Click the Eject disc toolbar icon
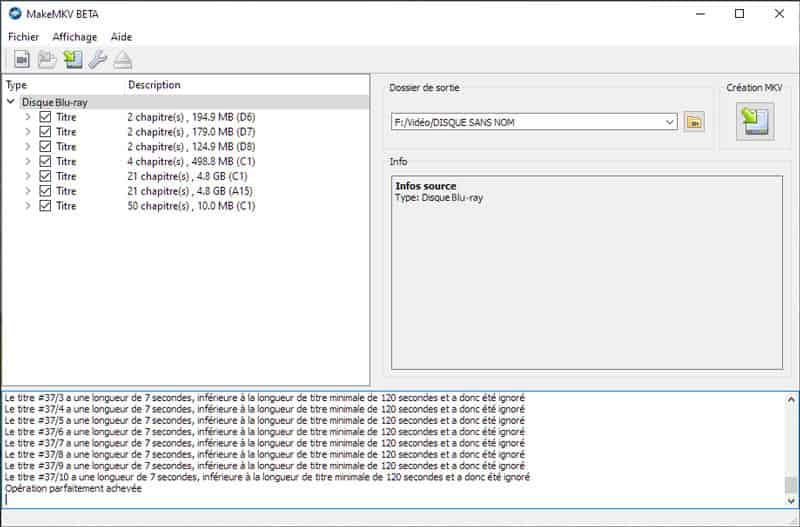The height and width of the screenshot is (527, 800). point(122,60)
